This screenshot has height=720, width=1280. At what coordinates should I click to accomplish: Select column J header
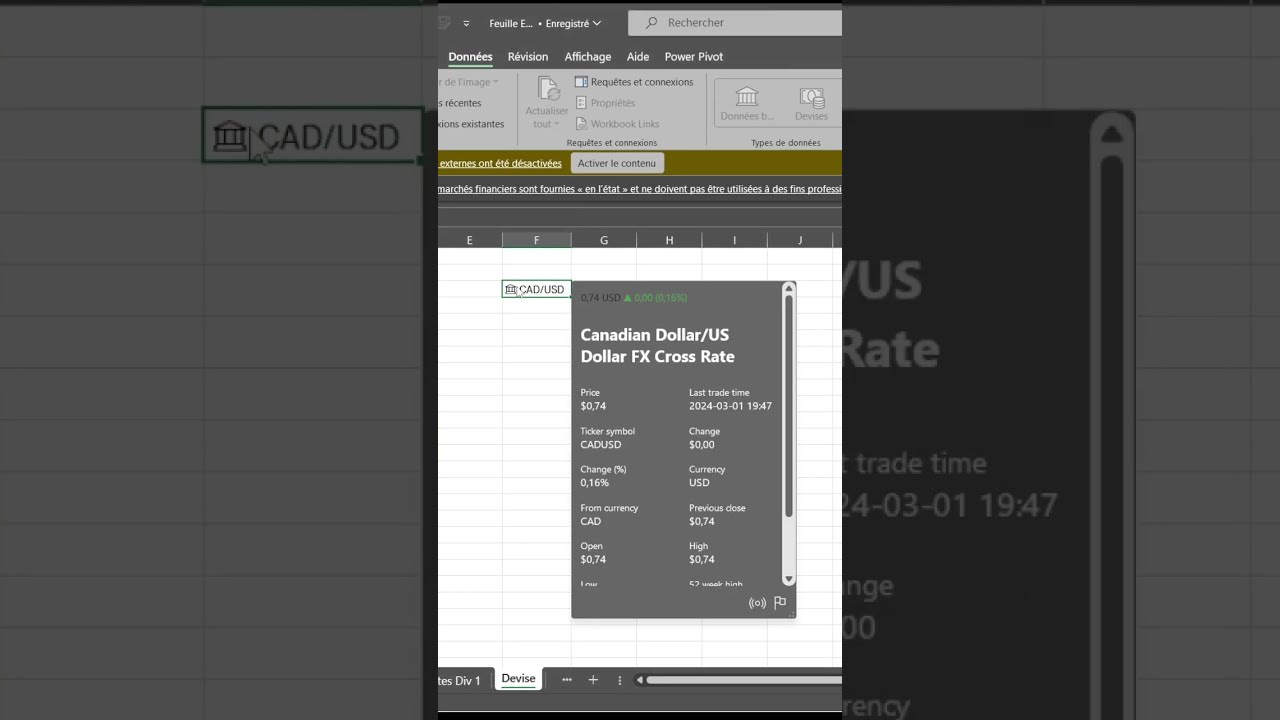pyautogui.click(x=799, y=240)
